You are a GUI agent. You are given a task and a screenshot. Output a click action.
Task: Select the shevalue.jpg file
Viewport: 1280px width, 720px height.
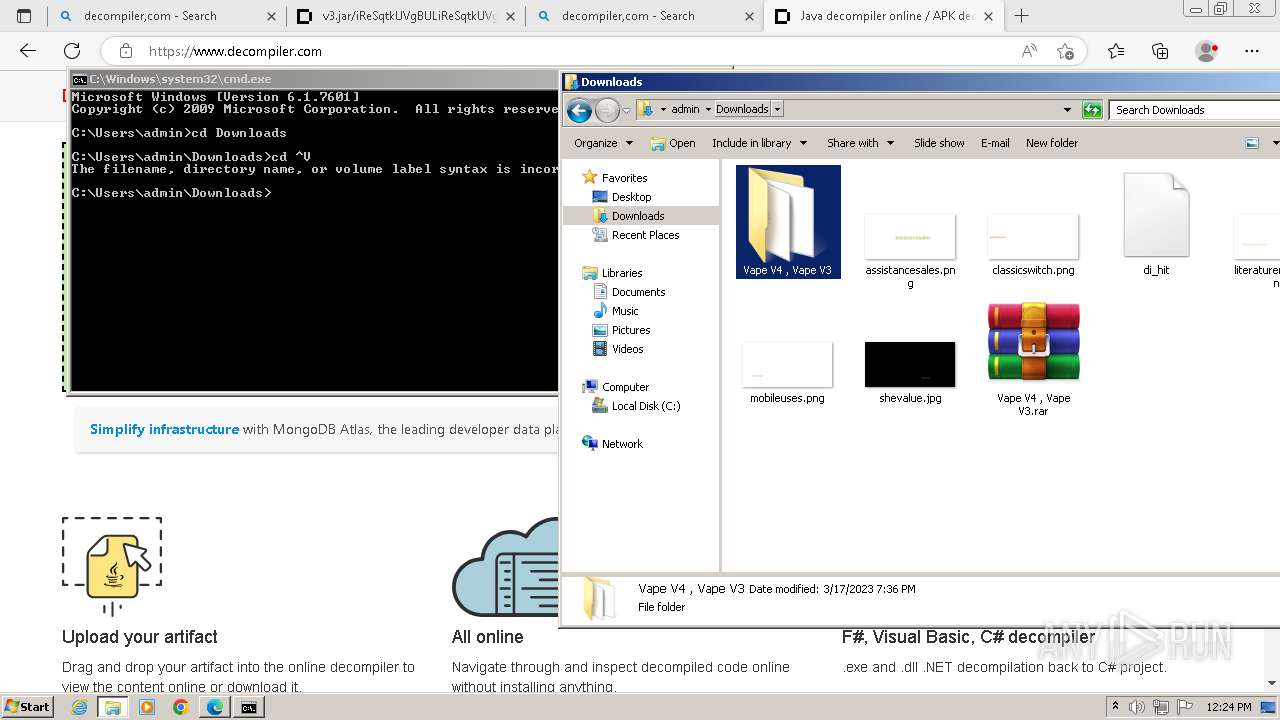(x=910, y=372)
